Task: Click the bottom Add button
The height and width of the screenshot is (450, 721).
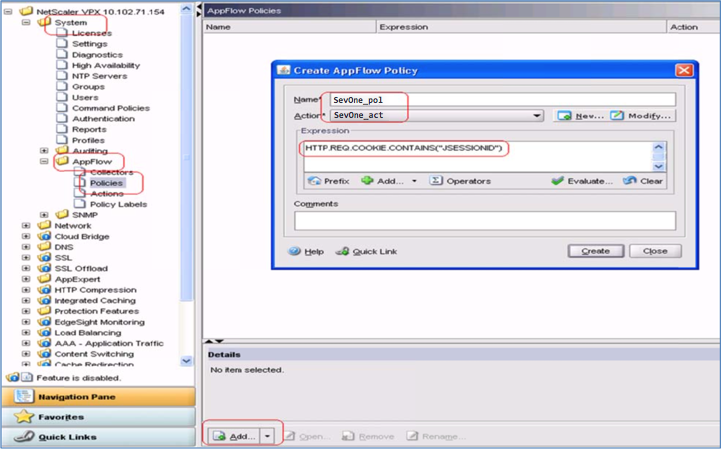Action: point(235,436)
